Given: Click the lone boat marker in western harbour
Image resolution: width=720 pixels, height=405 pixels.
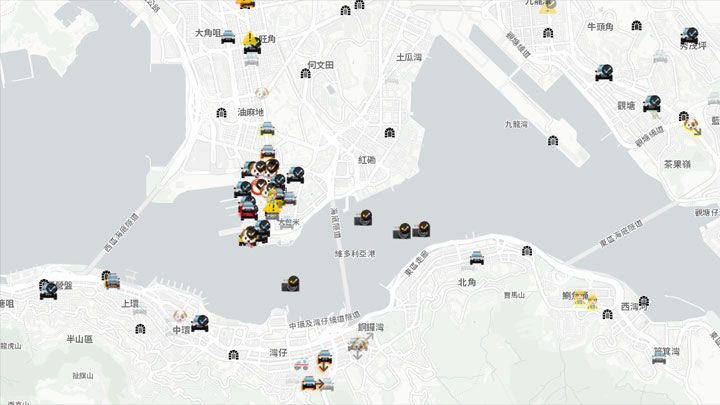Looking at the screenshot, I should click(291, 284).
